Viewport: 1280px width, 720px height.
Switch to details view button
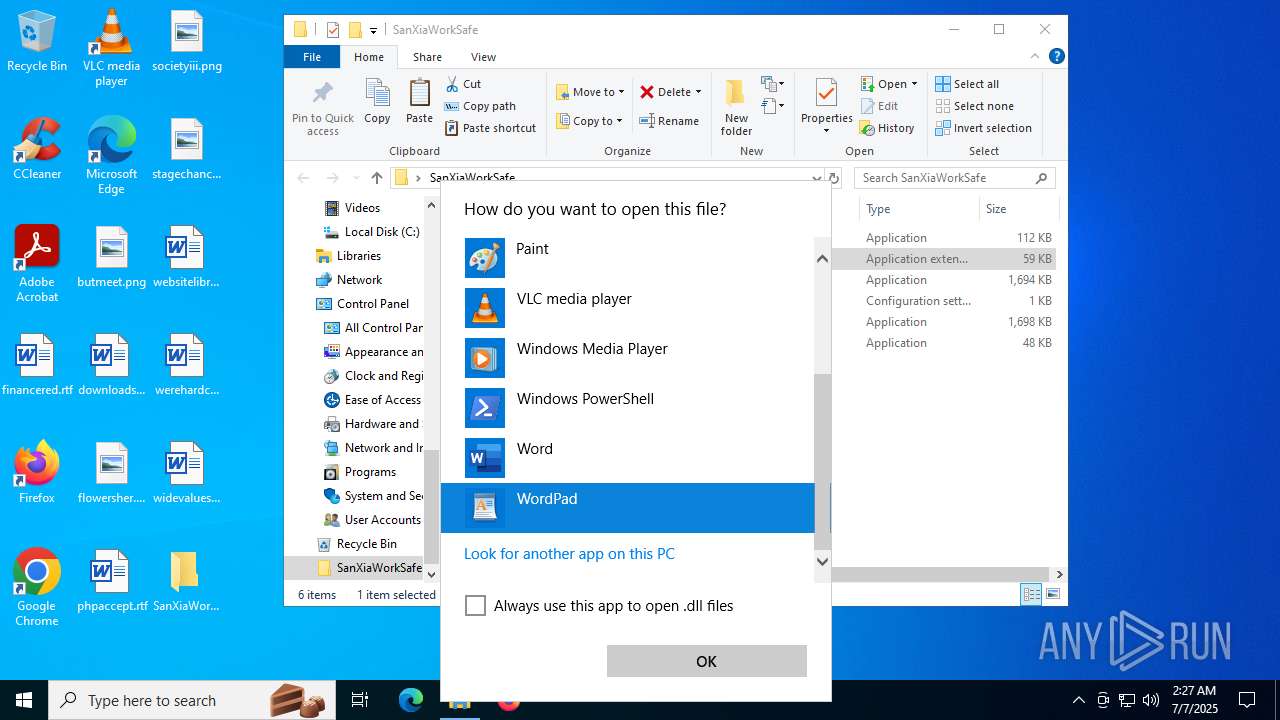point(1031,595)
